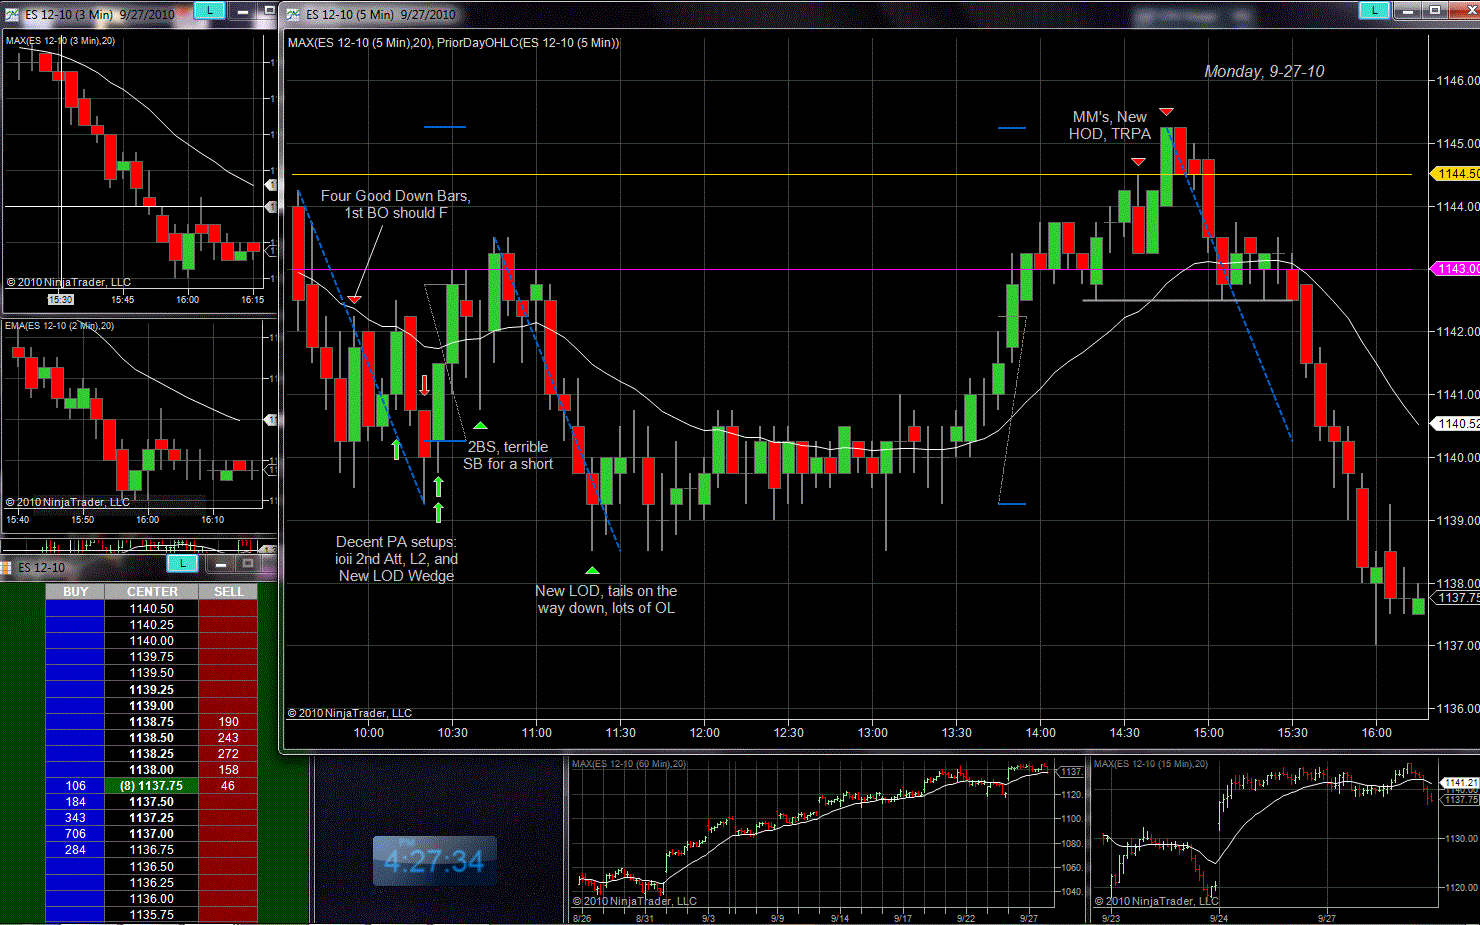Click green up-triangle marker near 2BS annotation

tap(480, 426)
